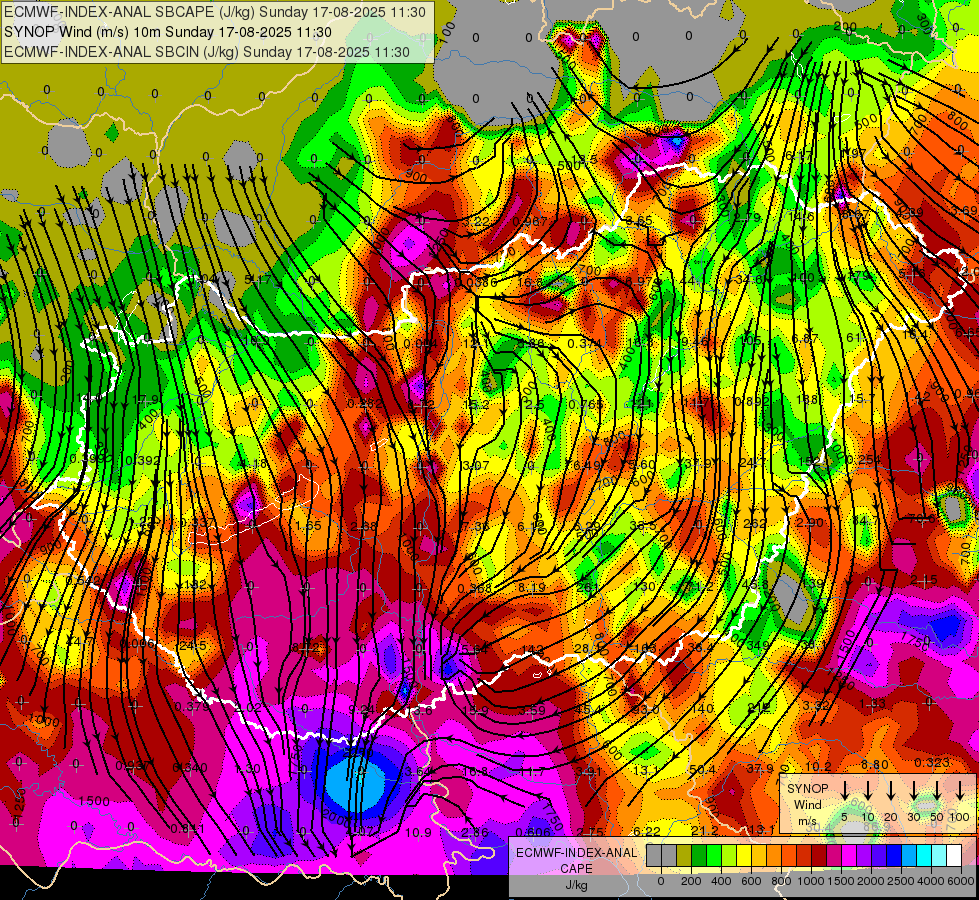Click the J/kg unit label in the legend
Viewport: 979px width, 900px height.
click(x=577, y=884)
